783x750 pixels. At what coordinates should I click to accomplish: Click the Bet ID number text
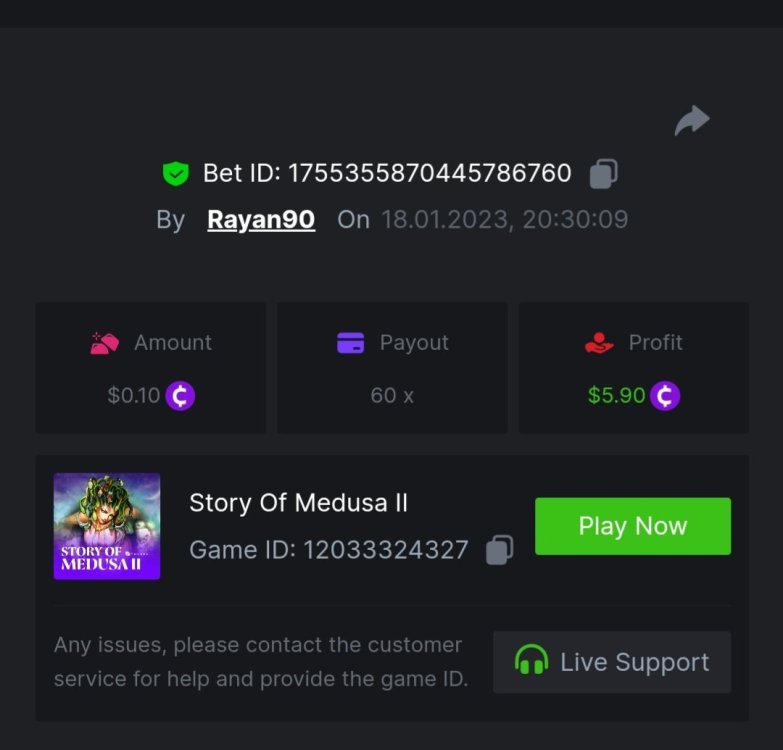pos(429,174)
